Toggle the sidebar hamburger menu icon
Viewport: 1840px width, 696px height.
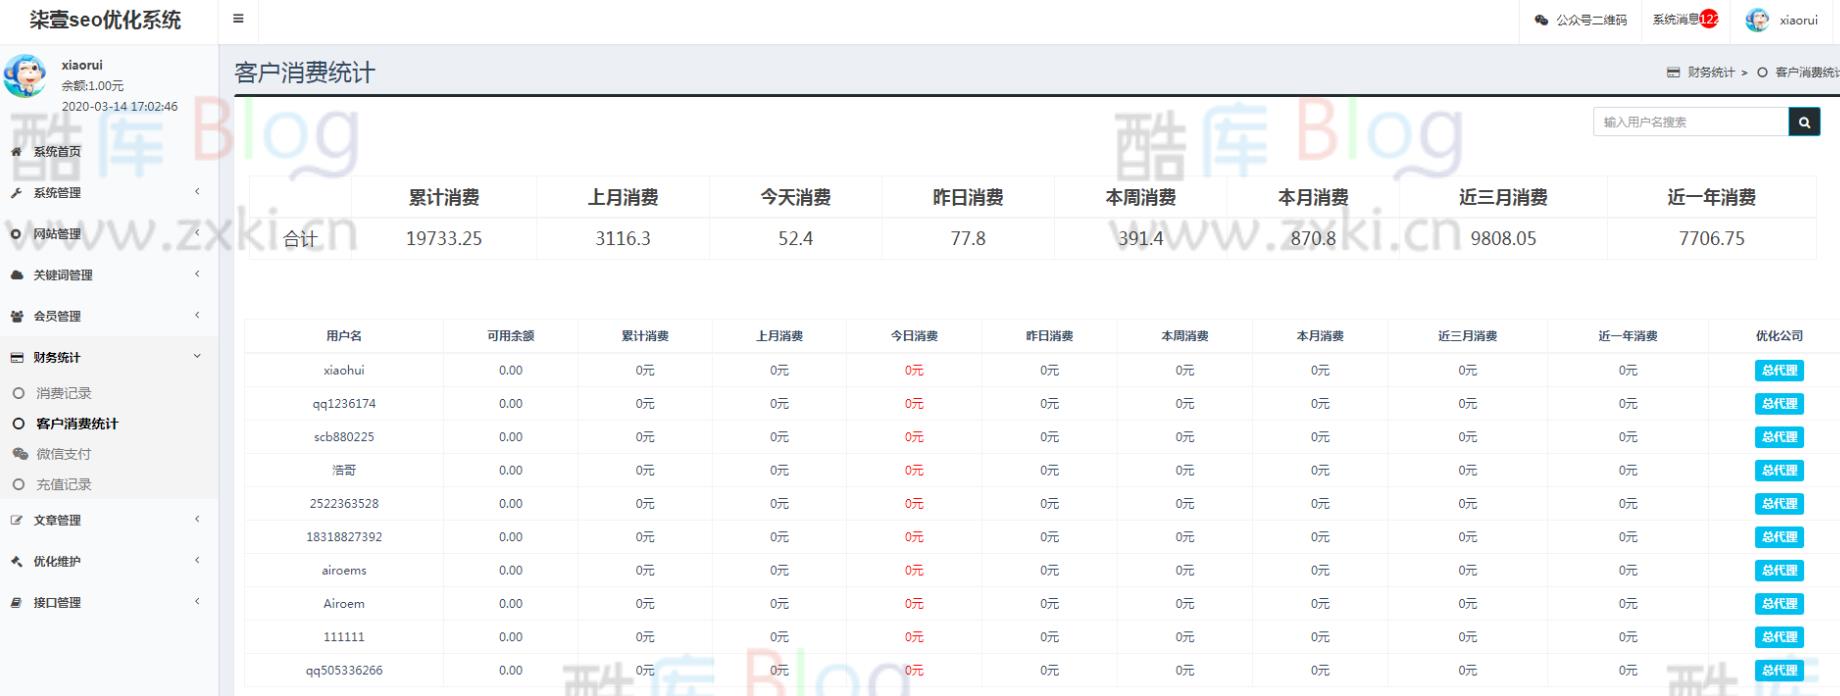(x=238, y=19)
